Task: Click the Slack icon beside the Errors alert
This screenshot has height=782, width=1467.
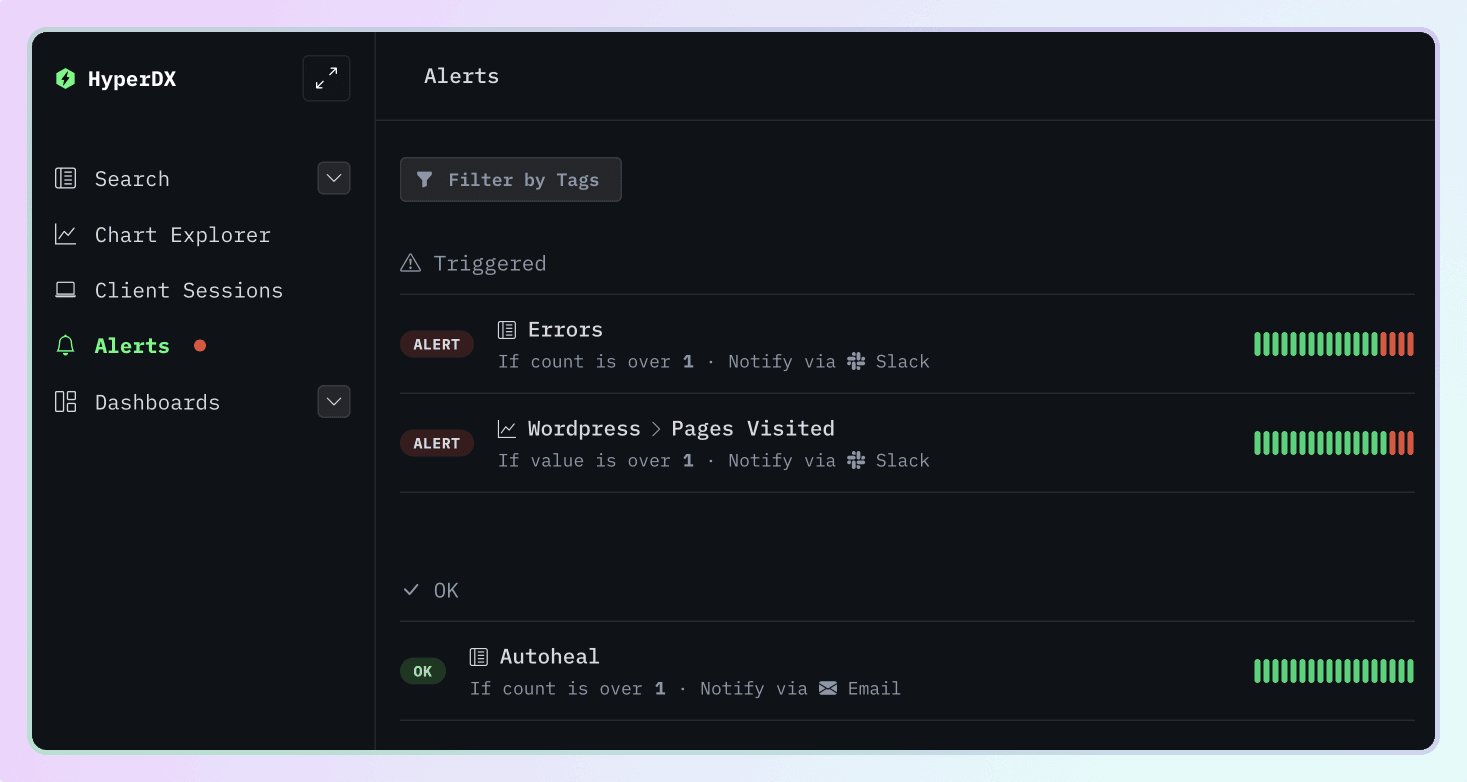Action: pyautogui.click(x=856, y=362)
